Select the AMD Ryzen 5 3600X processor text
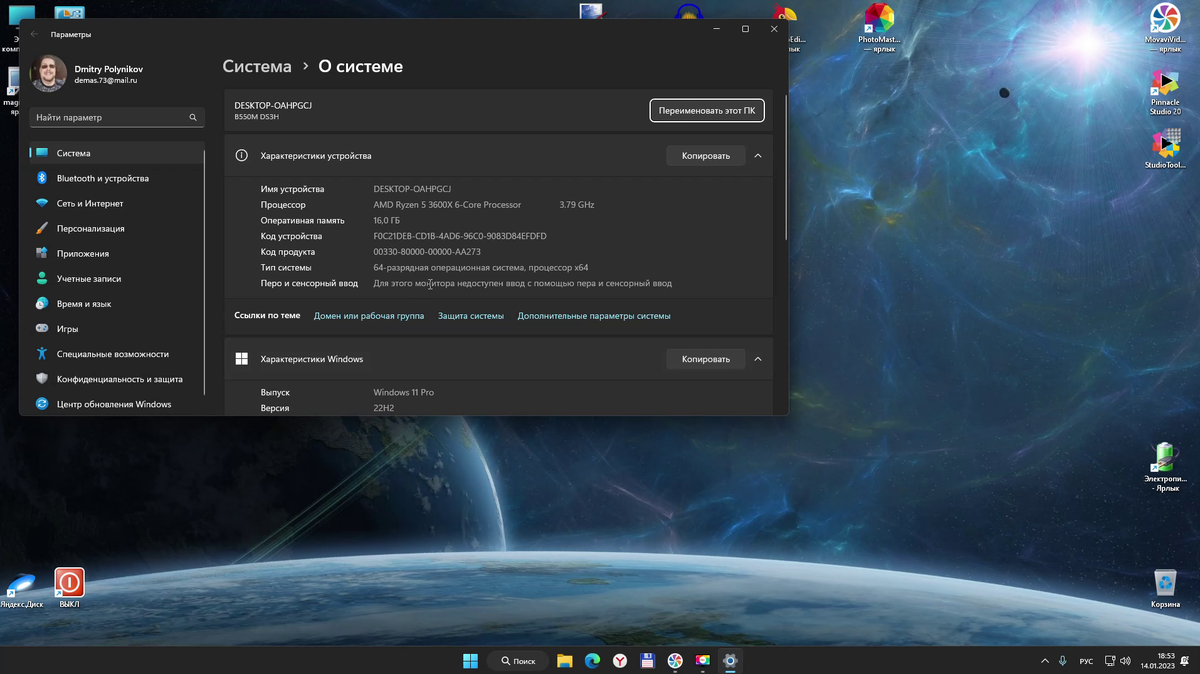This screenshot has height=674, width=1200. click(447, 205)
